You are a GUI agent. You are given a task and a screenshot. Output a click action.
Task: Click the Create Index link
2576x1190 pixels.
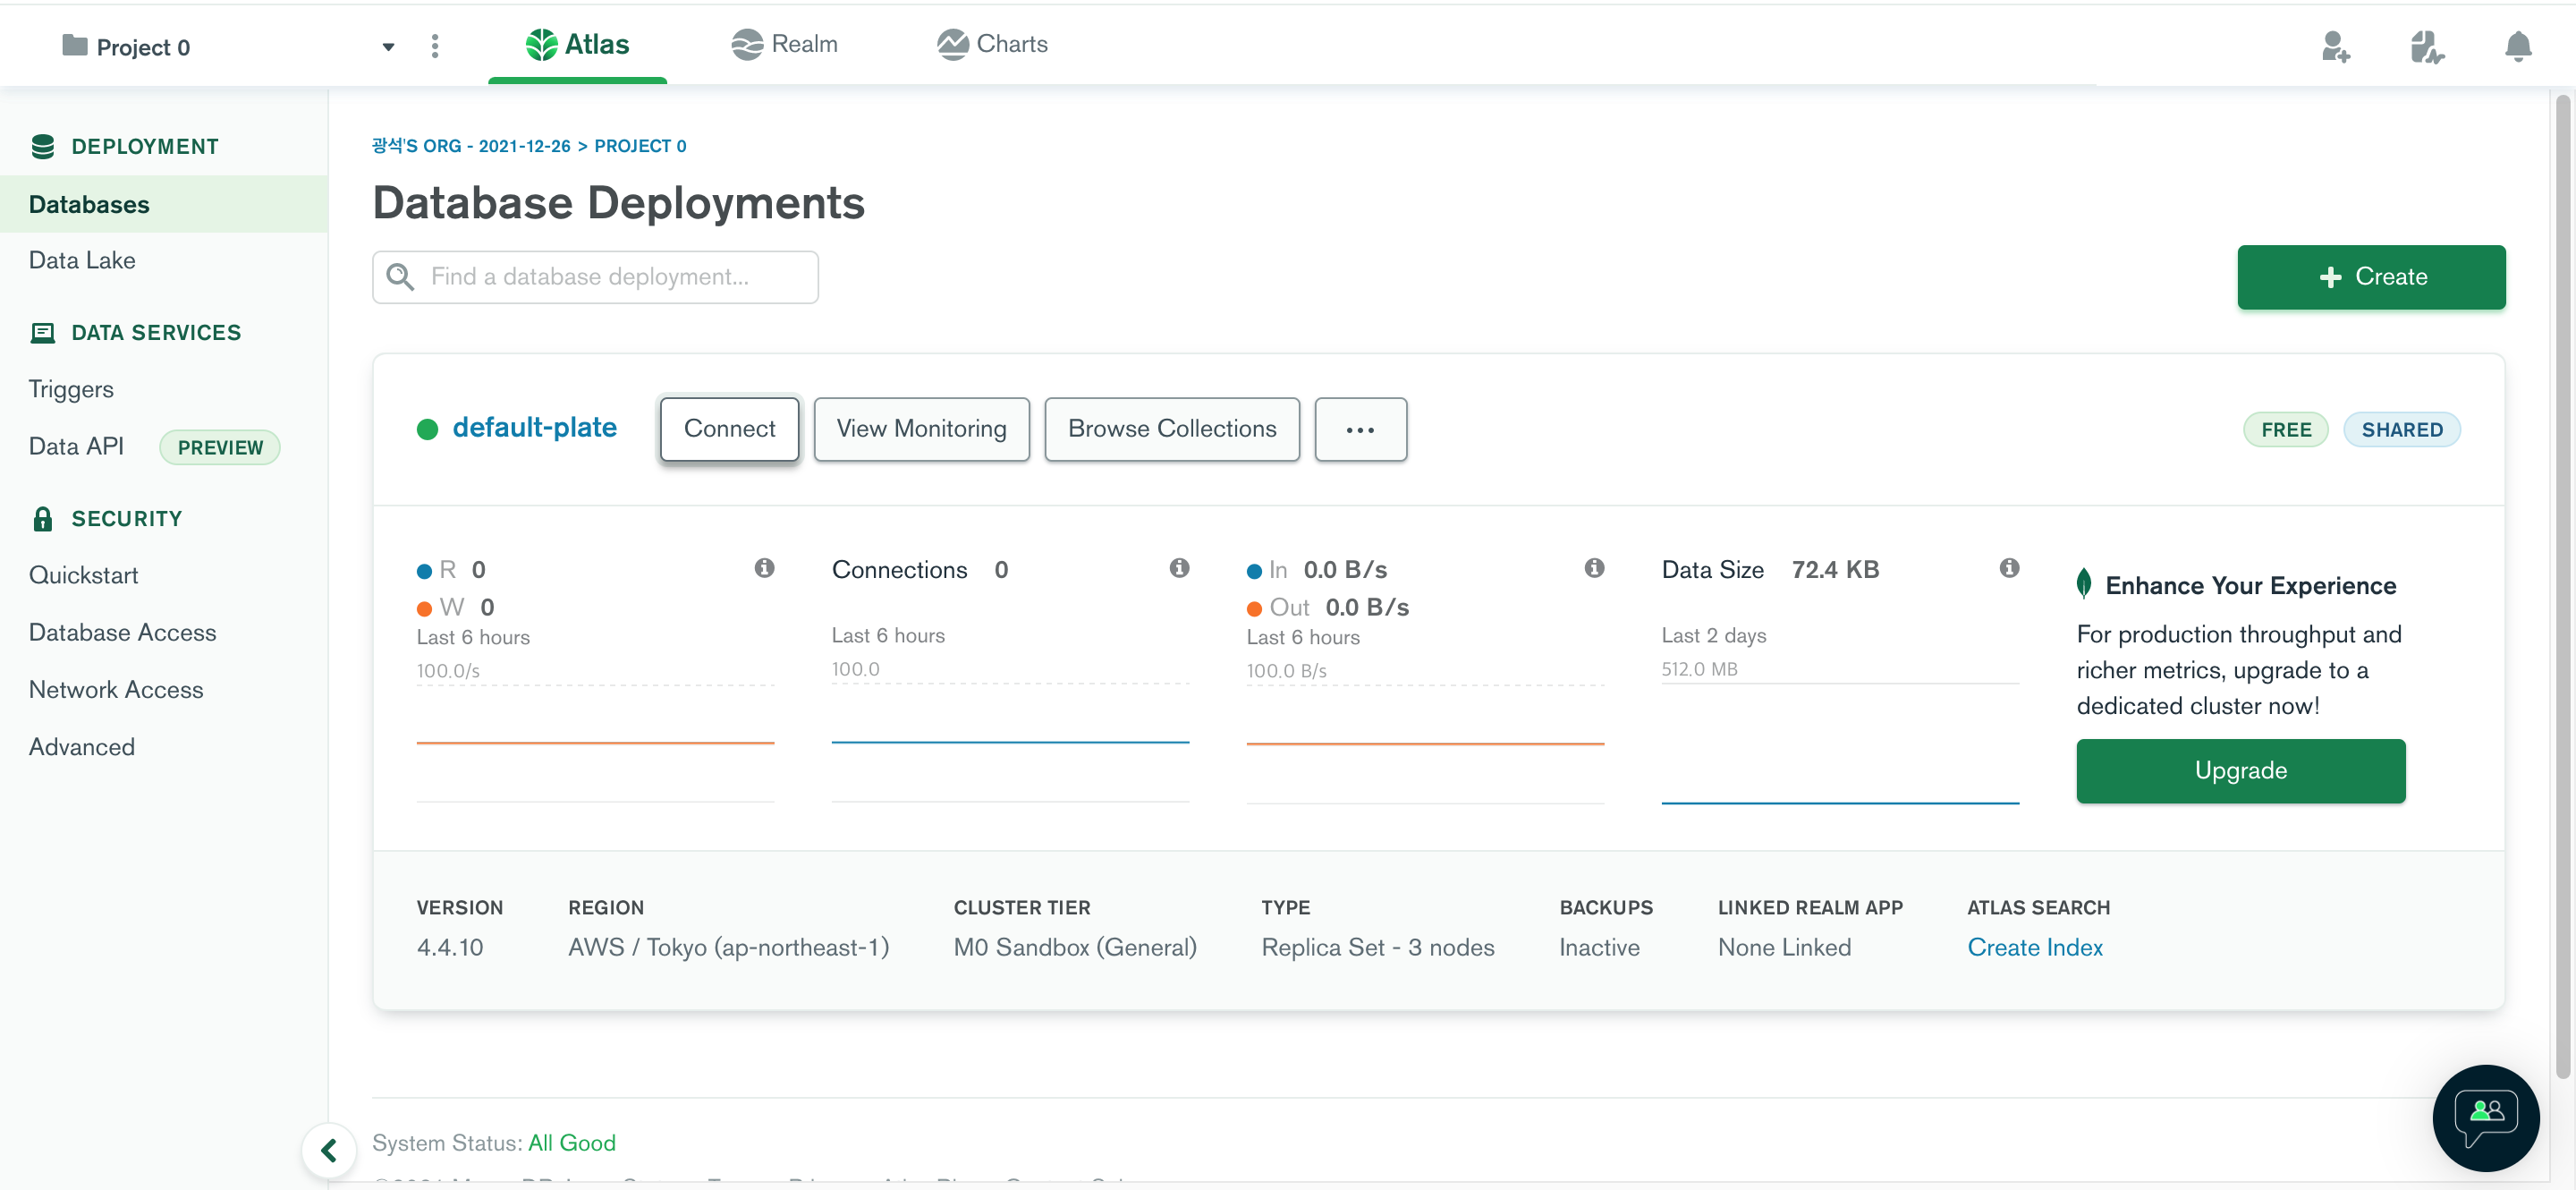[x=2035, y=947]
